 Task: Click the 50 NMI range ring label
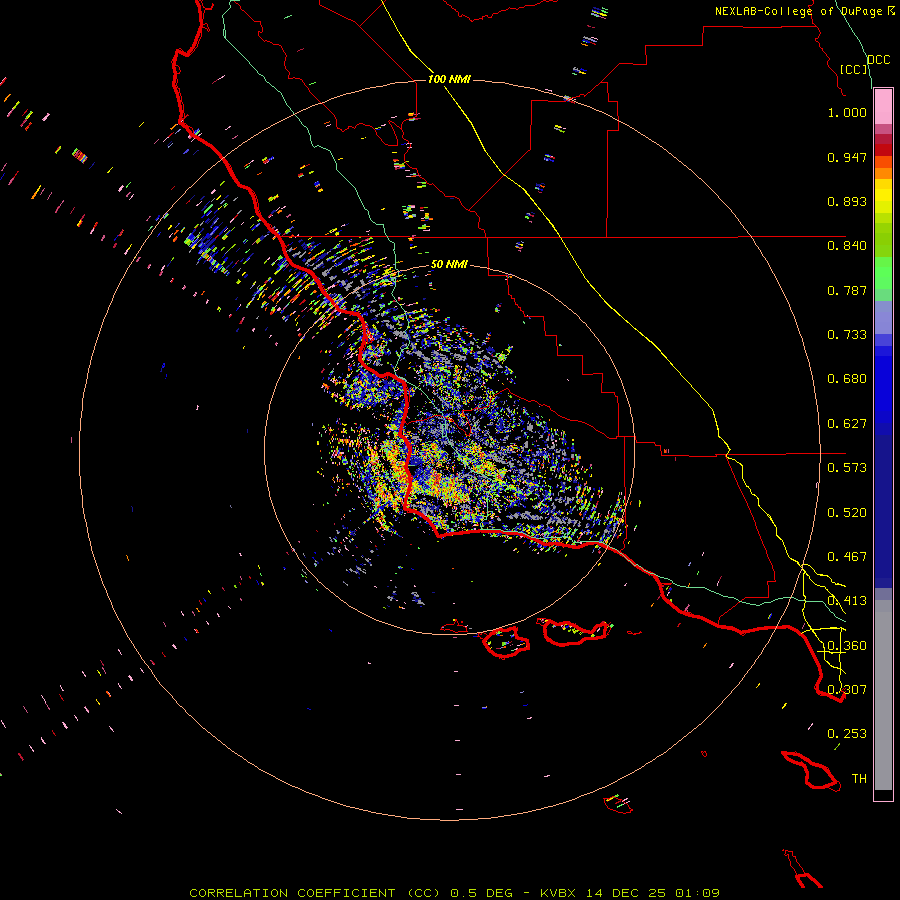449,264
